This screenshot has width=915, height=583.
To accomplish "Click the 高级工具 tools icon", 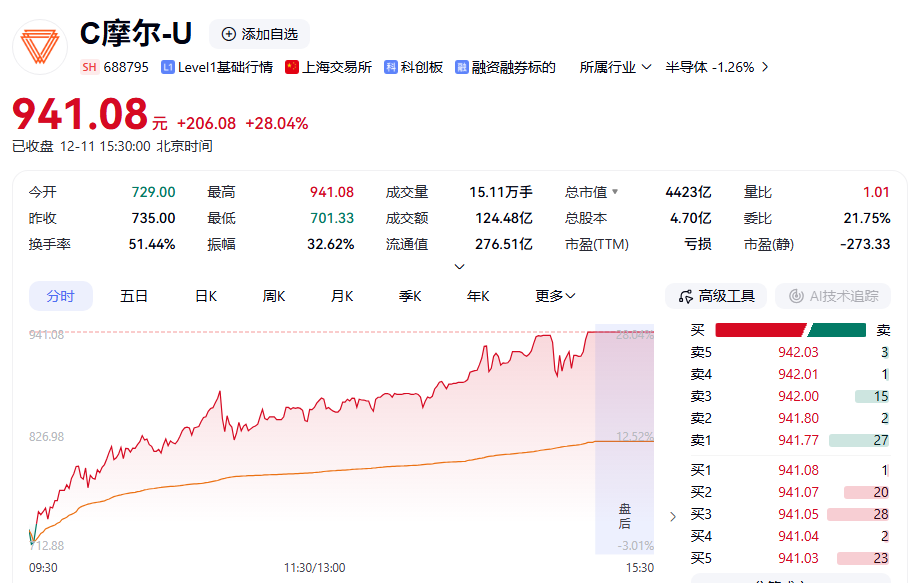I will click(686, 296).
